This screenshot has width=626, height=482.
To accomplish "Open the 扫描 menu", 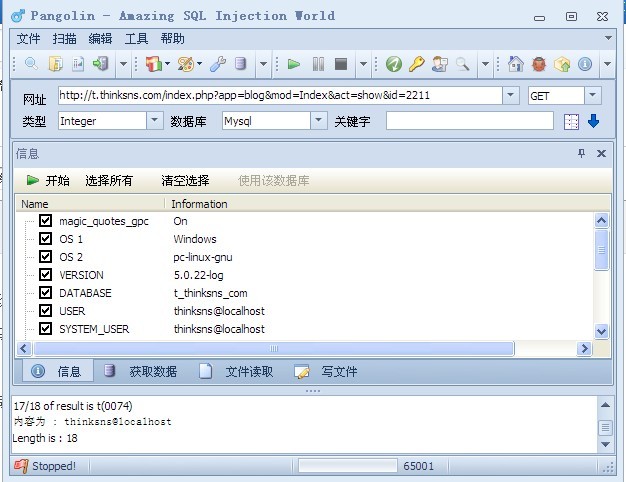I will [x=64, y=39].
